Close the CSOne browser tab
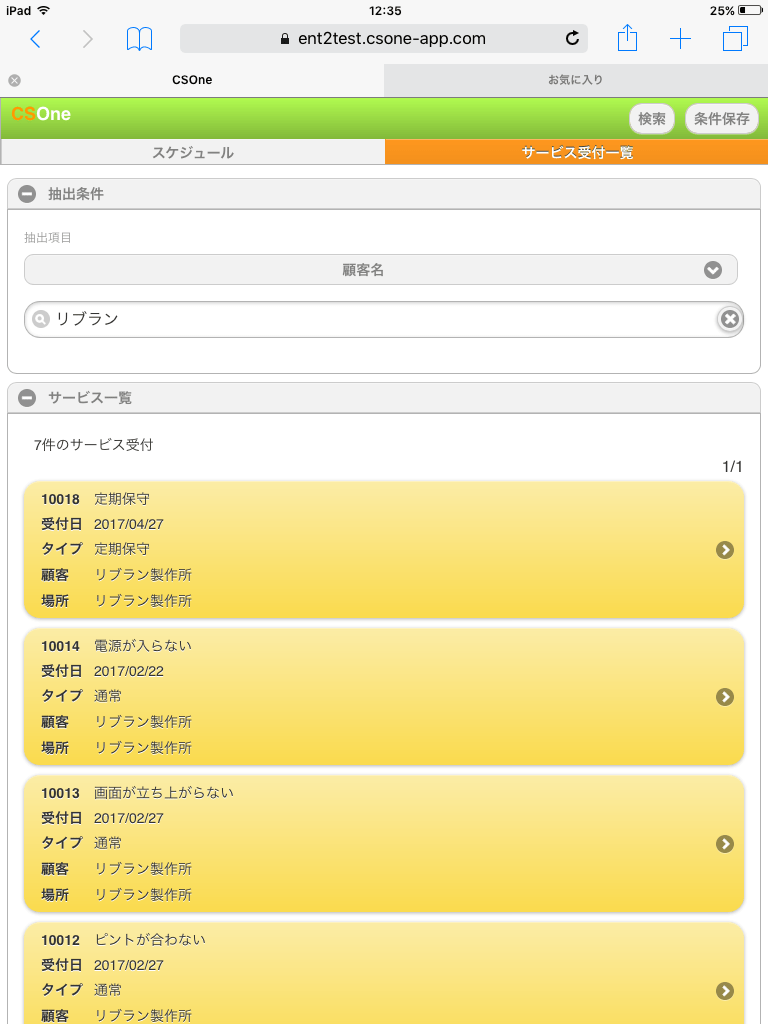 coord(14,80)
